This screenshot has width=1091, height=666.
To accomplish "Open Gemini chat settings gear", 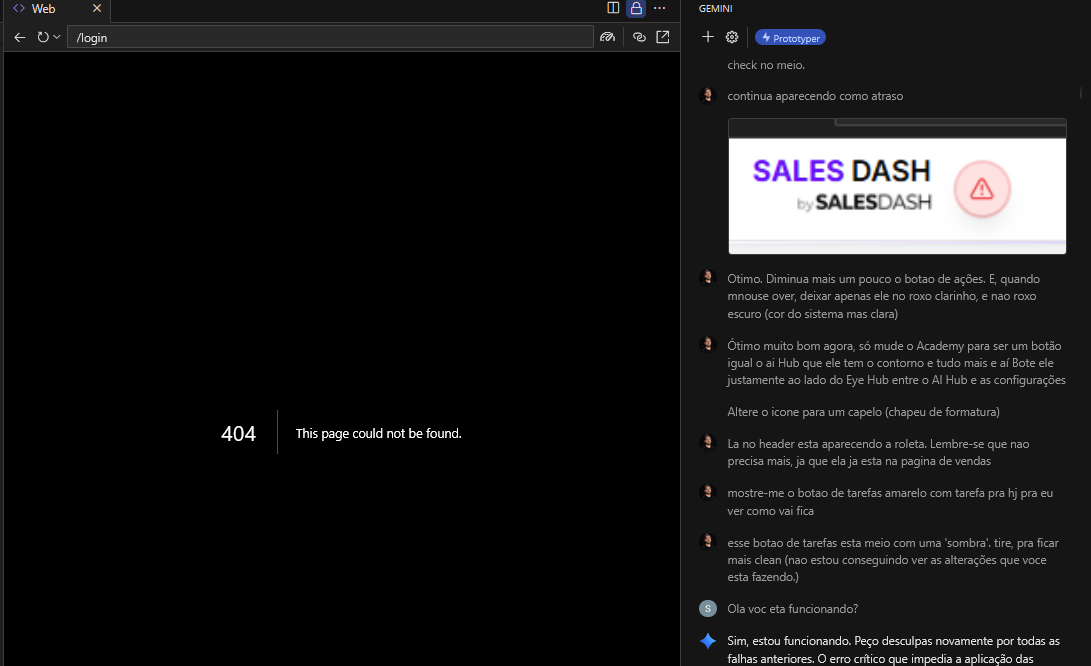I will coord(731,38).
